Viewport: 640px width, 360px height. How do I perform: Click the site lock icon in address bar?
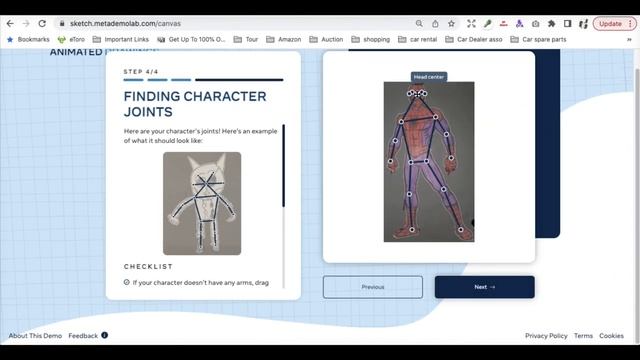click(x=62, y=24)
